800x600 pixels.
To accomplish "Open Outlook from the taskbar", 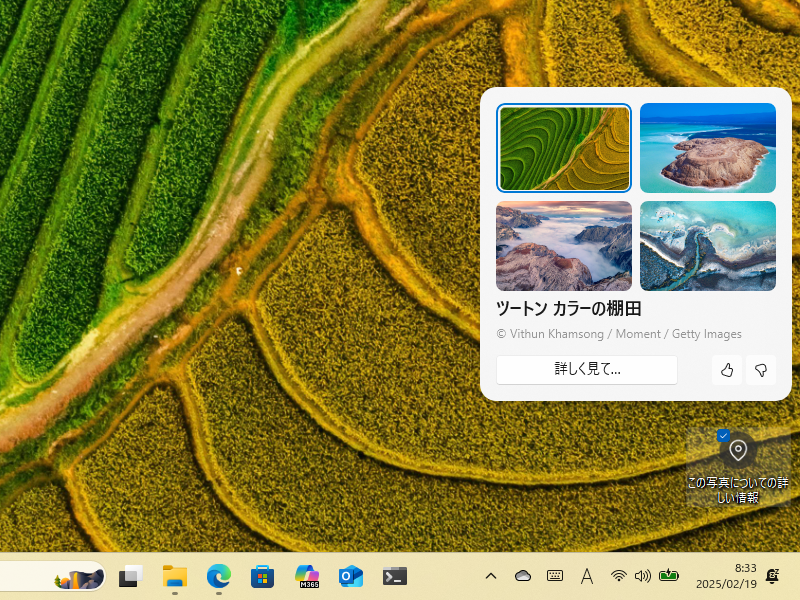I will pos(351,575).
